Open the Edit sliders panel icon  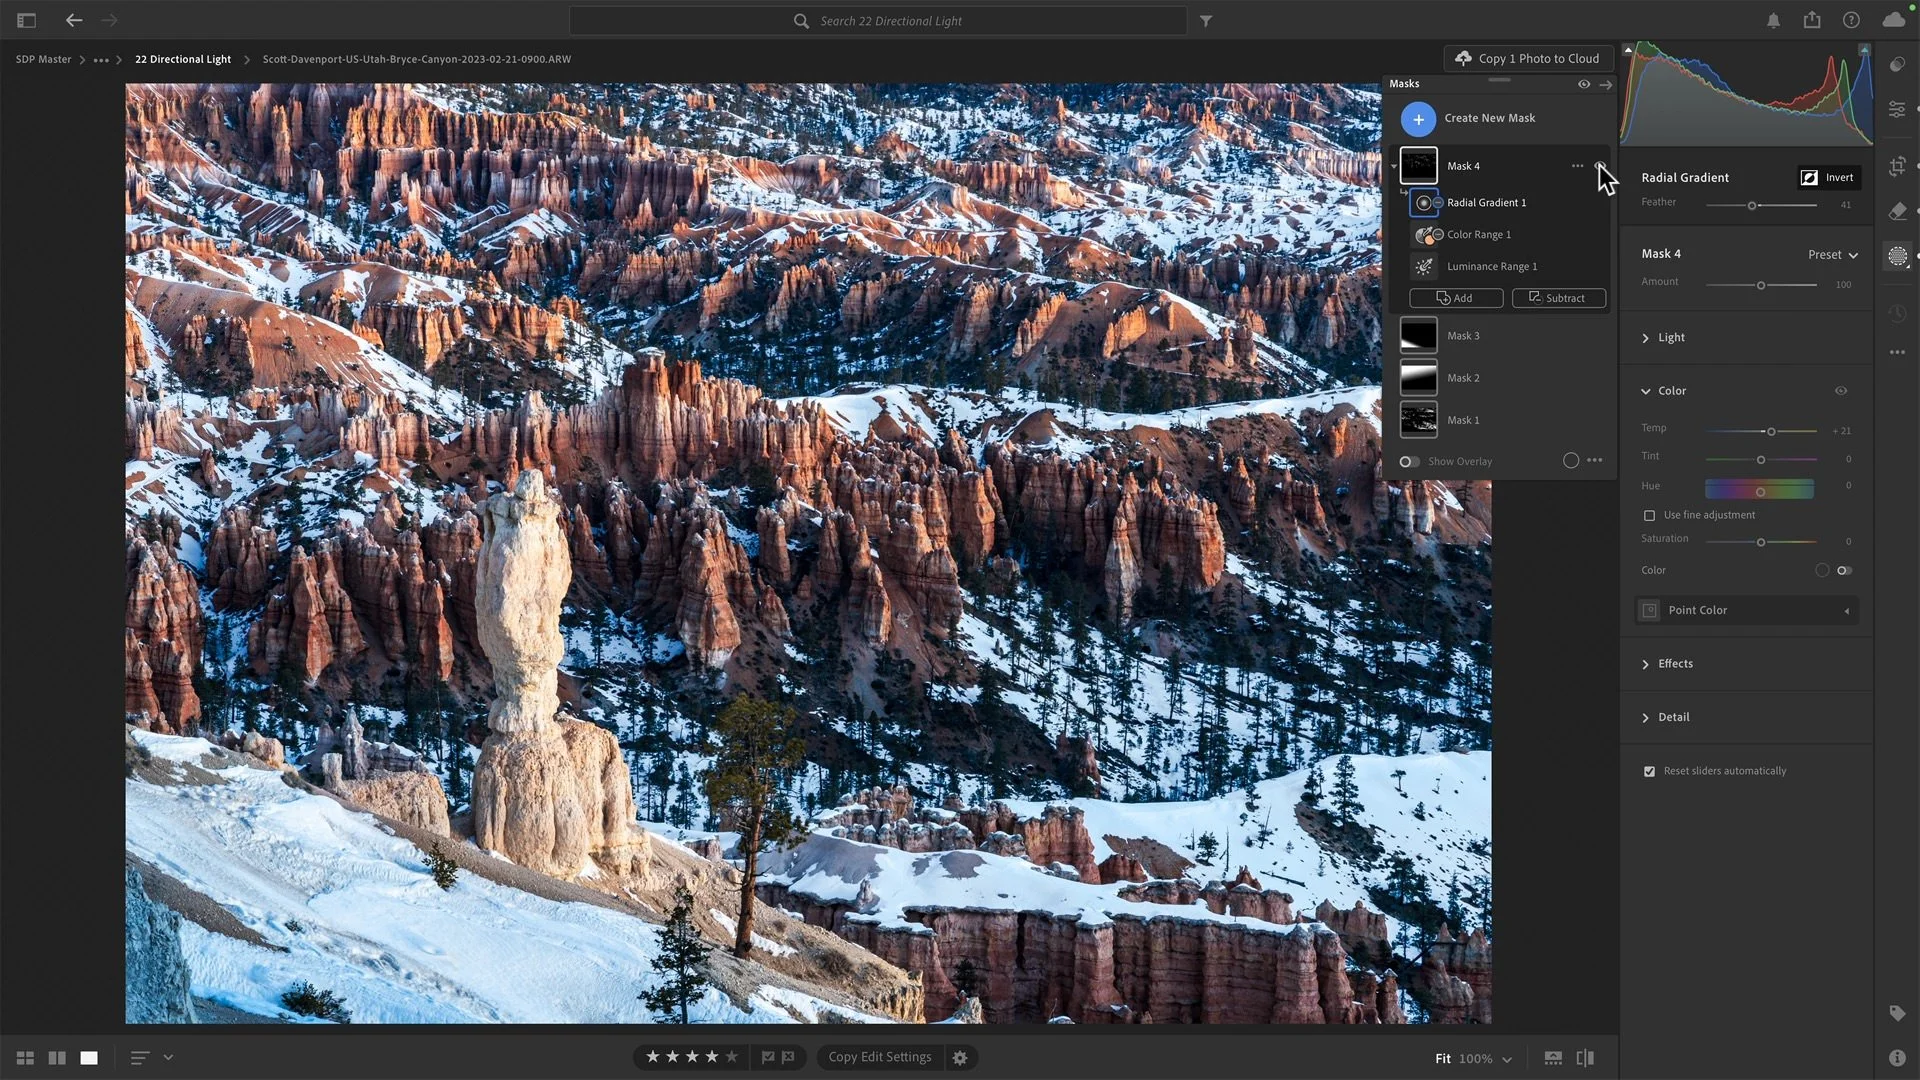(1897, 109)
